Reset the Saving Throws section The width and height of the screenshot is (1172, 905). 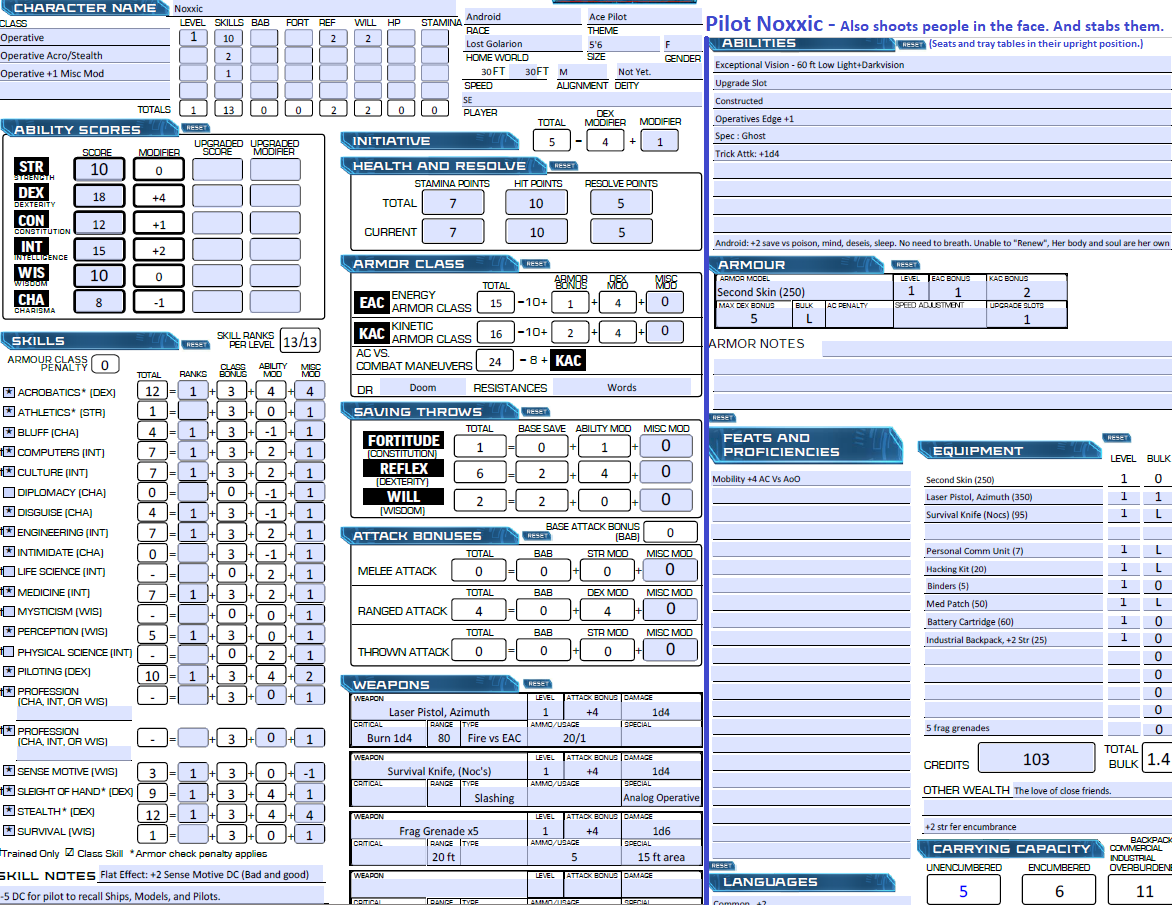(536, 412)
